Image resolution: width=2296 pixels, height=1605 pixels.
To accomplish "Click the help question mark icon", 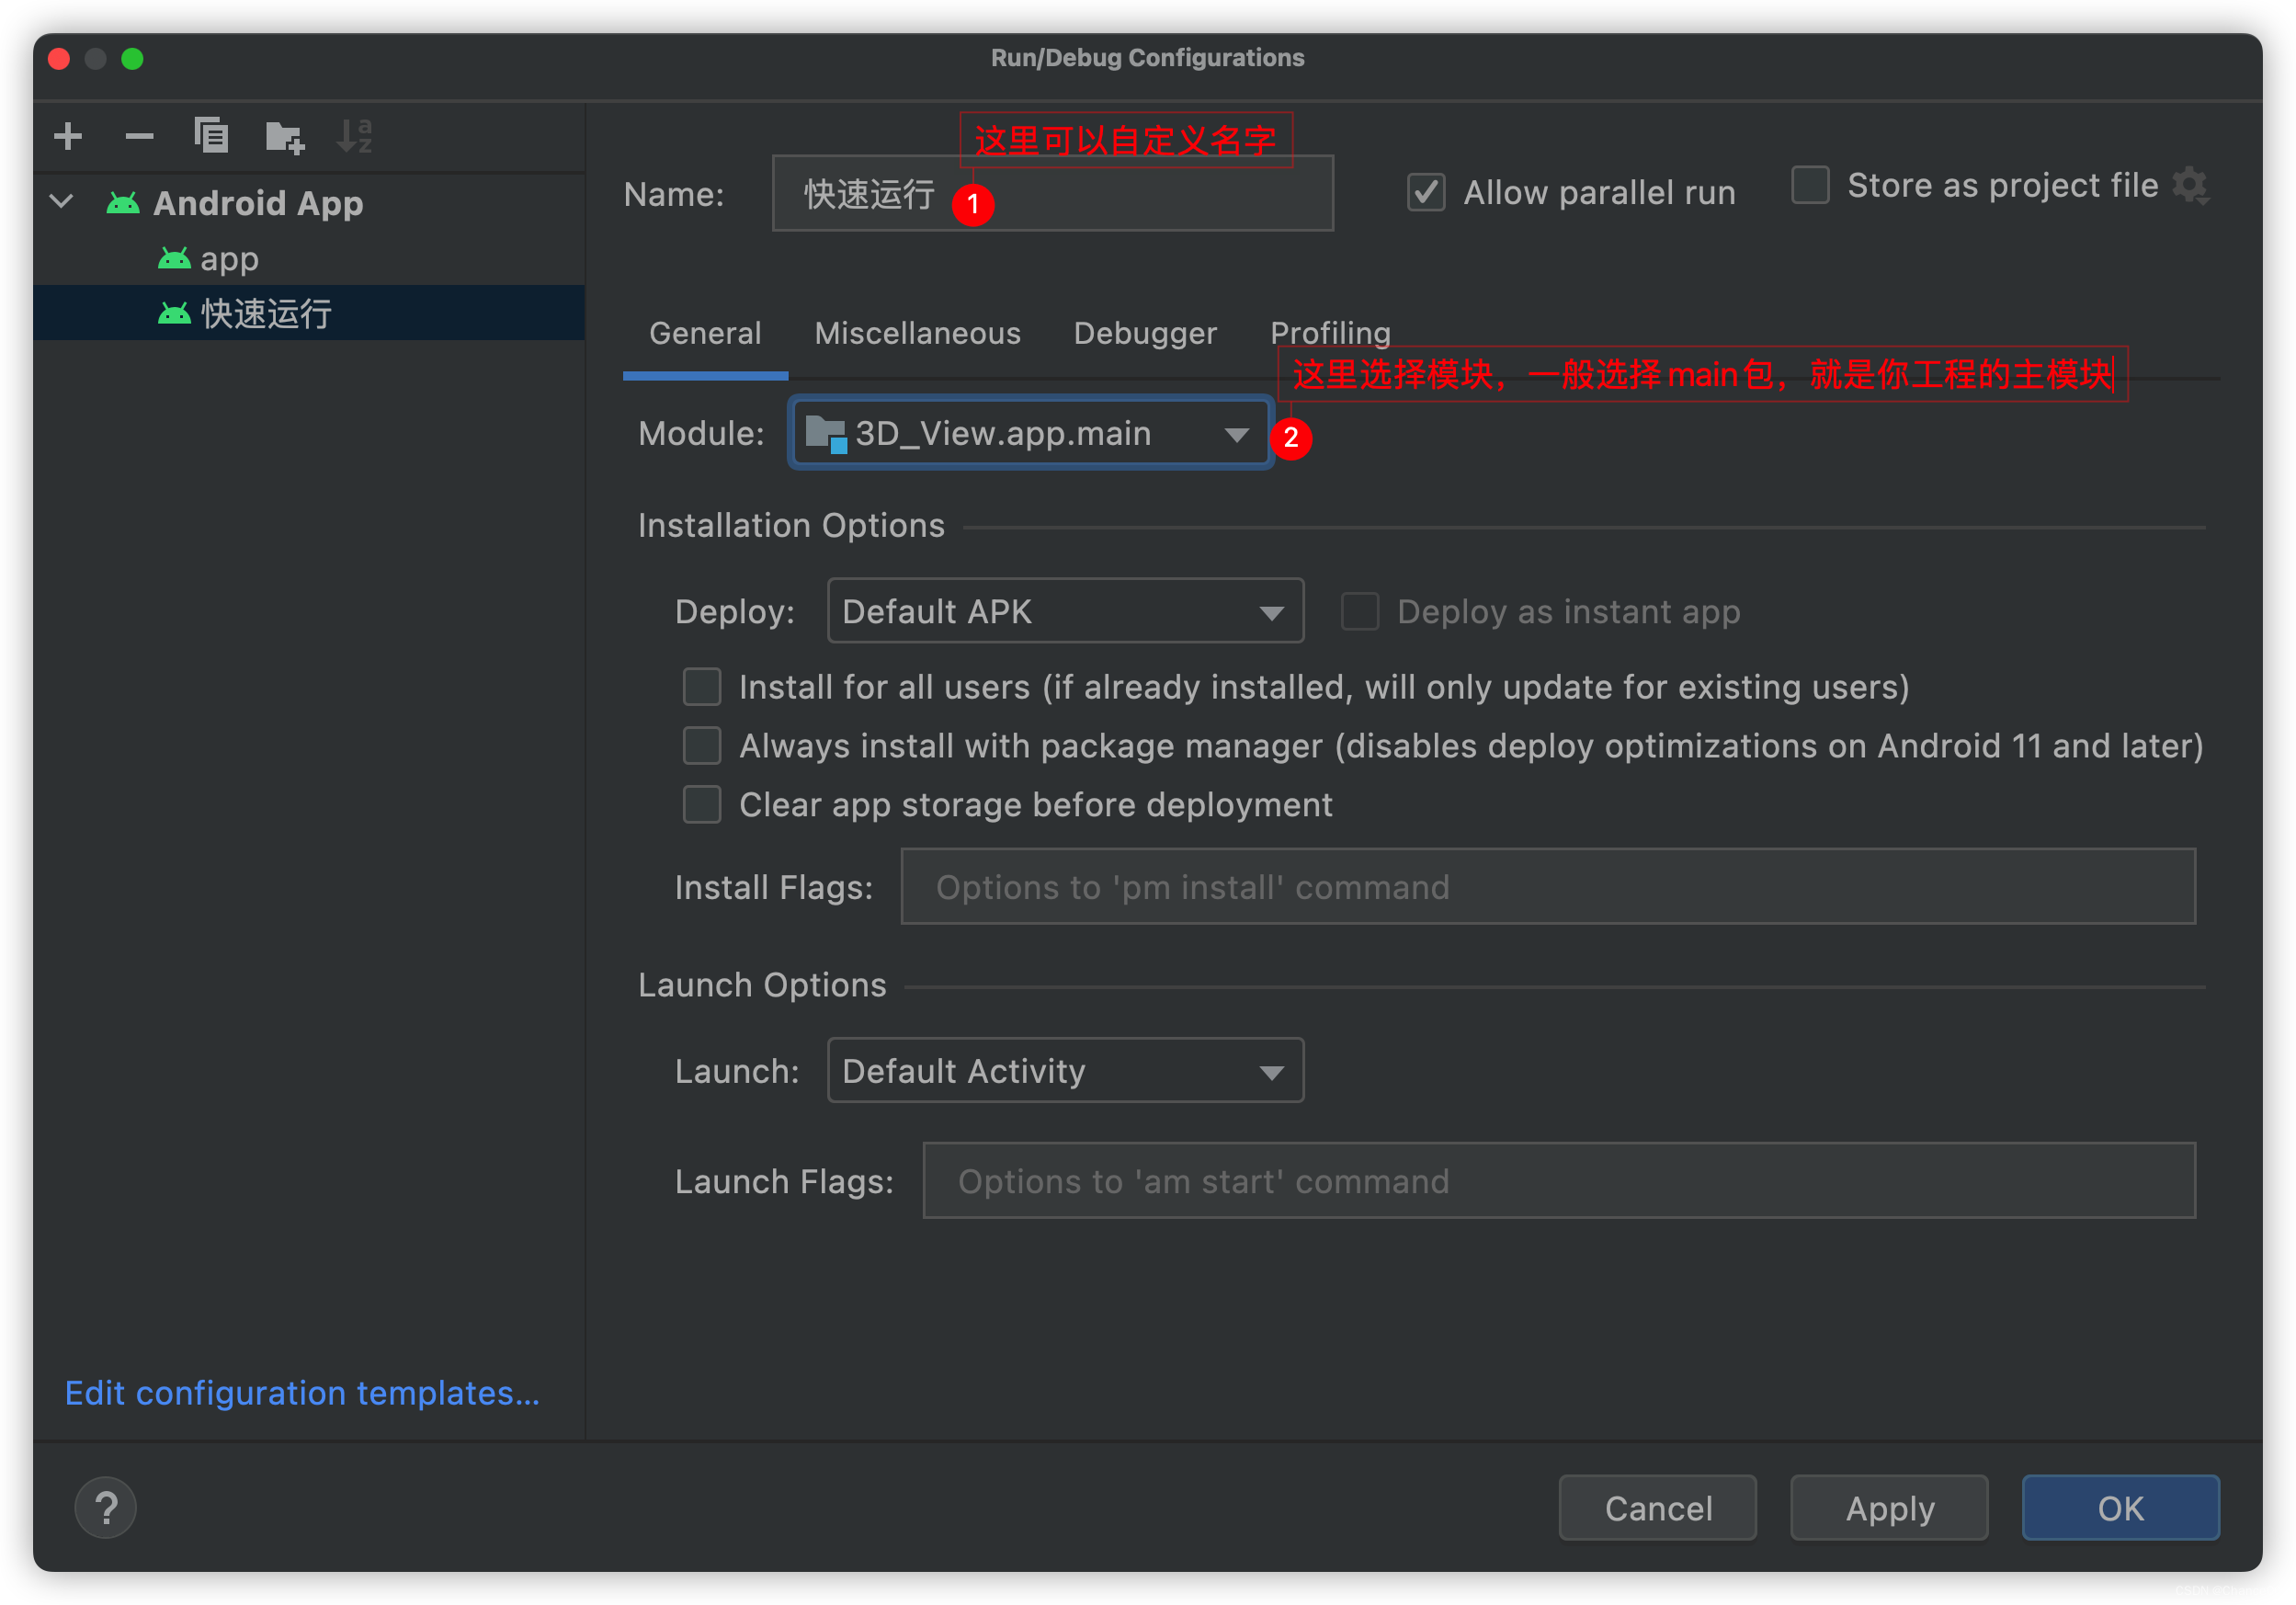I will coord(106,1507).
